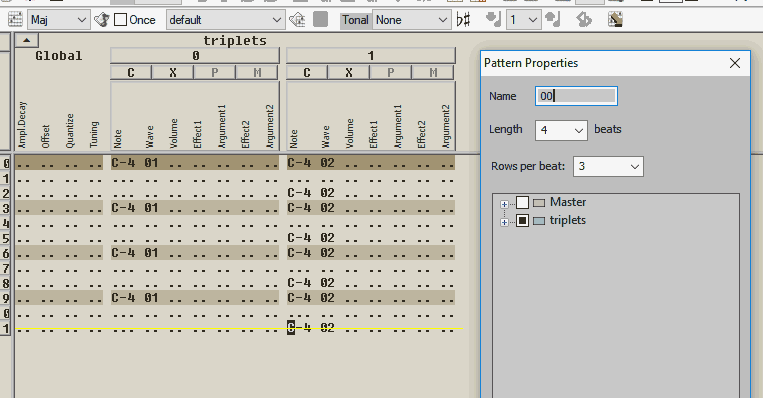Click C-4 note in track 0 row 3

point(123,208)
